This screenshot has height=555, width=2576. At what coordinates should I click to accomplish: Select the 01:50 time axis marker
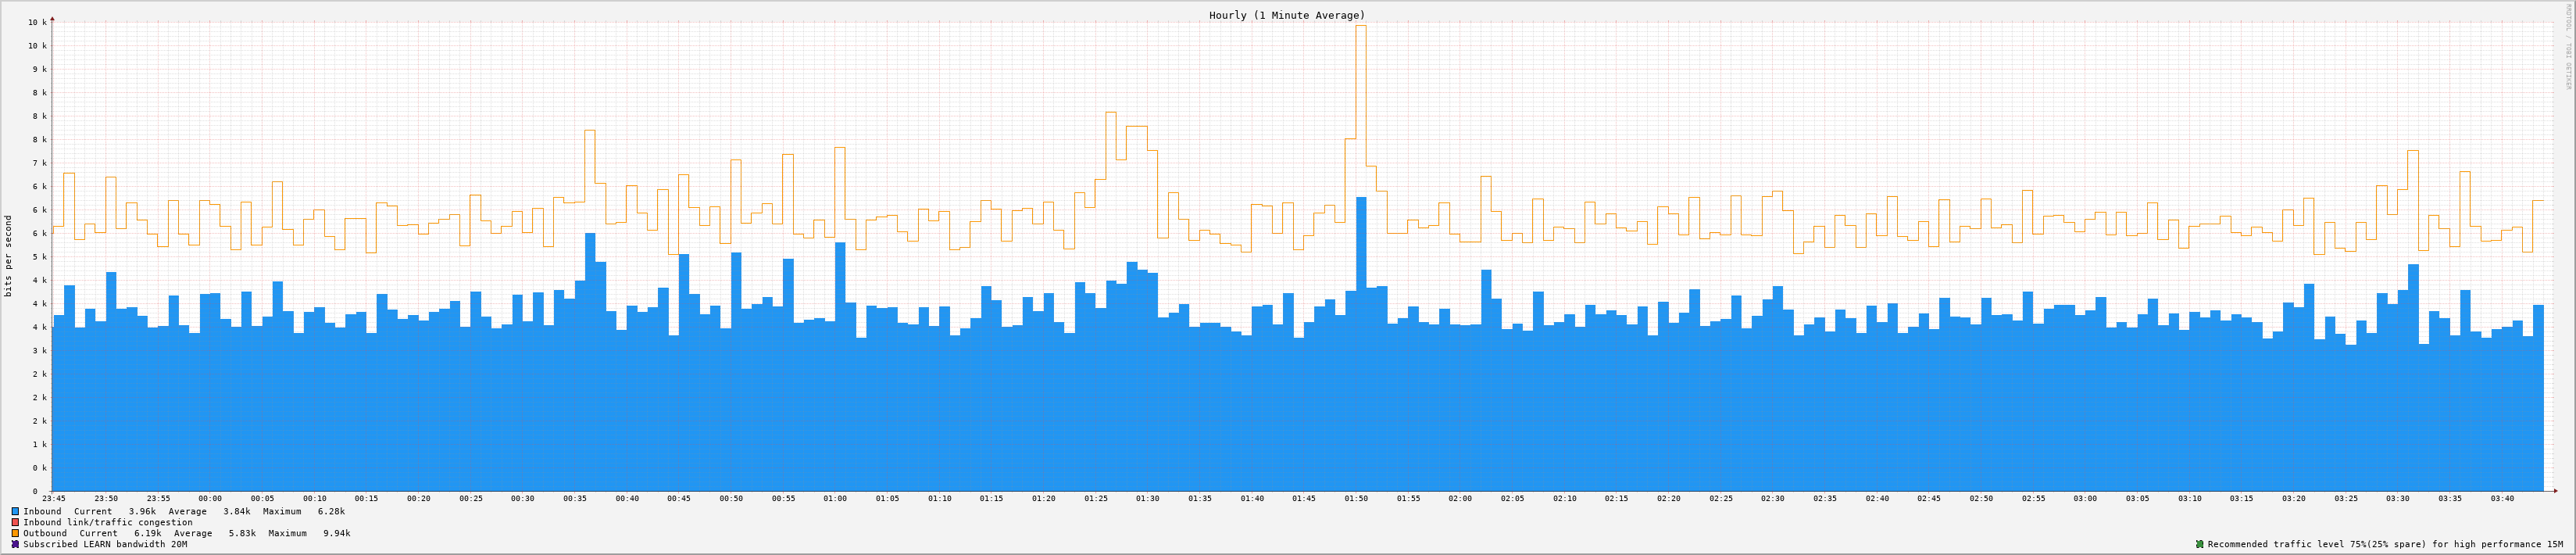(1356, 498)
